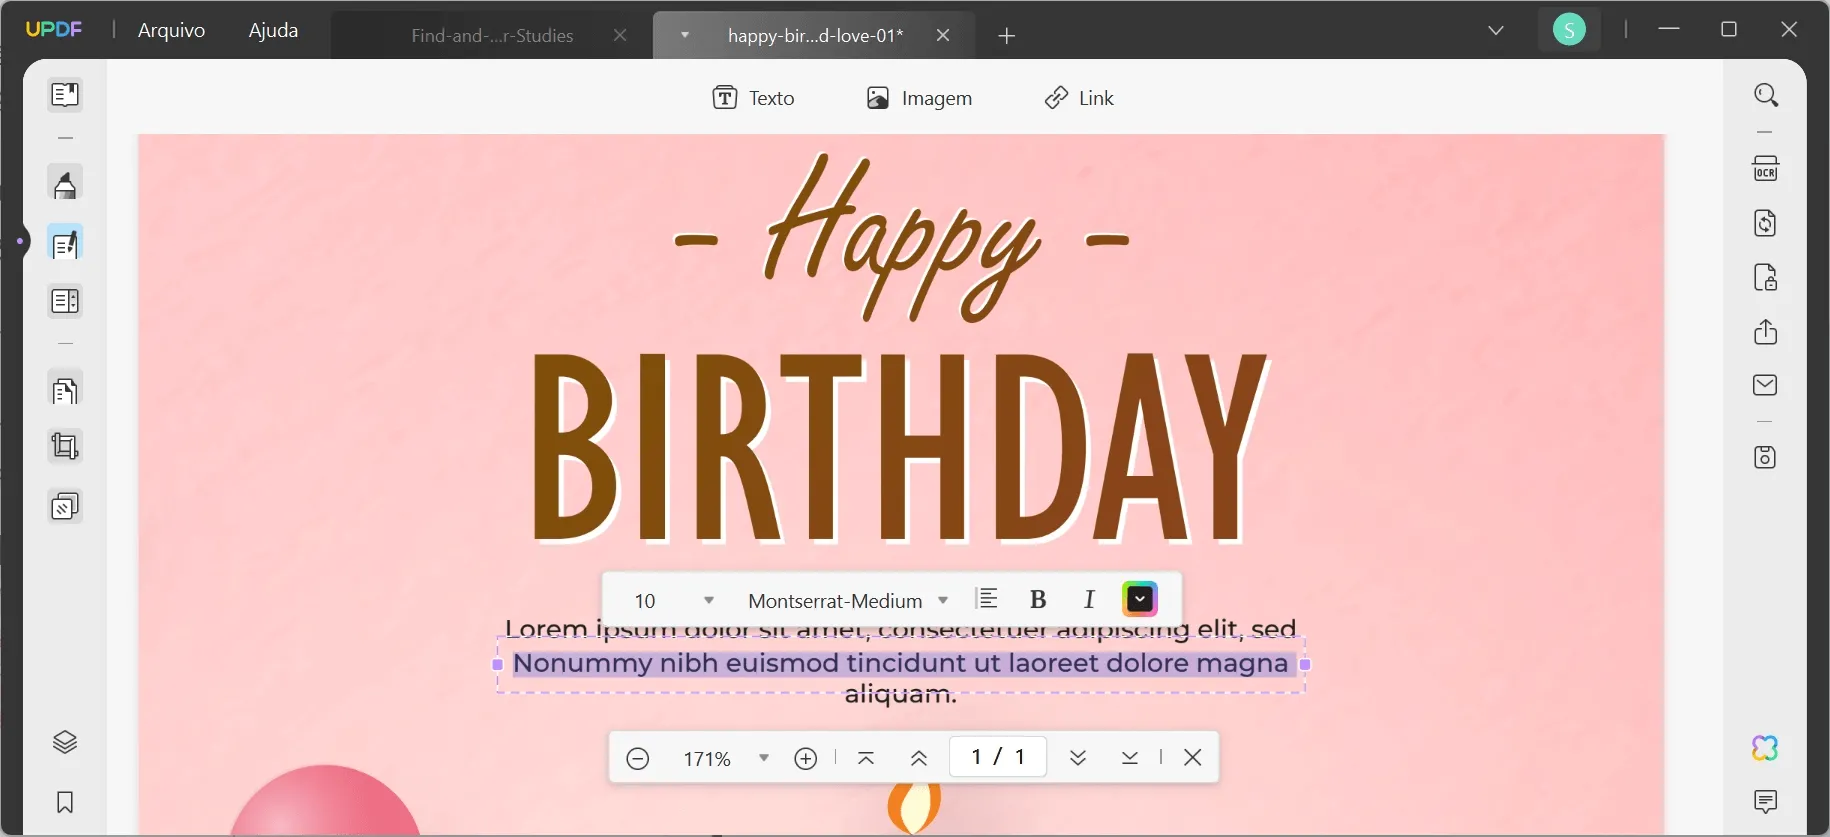Add a new tab with plus button
The height and width of the screenshot is (837, 1830).
pos(1007,36)
